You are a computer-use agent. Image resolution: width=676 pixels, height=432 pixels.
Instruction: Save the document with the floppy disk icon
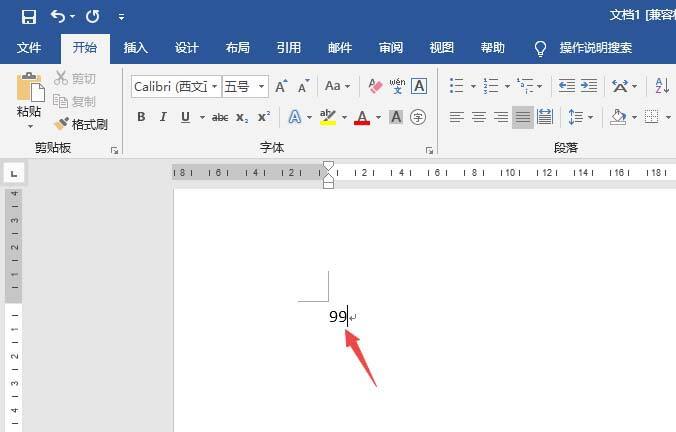click(29, 17)
